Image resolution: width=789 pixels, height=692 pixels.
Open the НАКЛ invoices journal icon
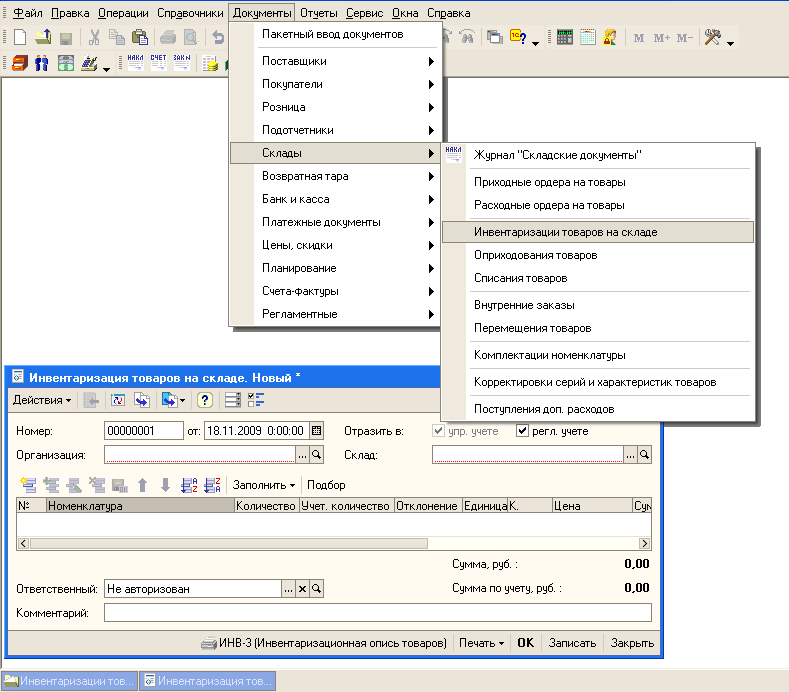[x=135, y=63]
